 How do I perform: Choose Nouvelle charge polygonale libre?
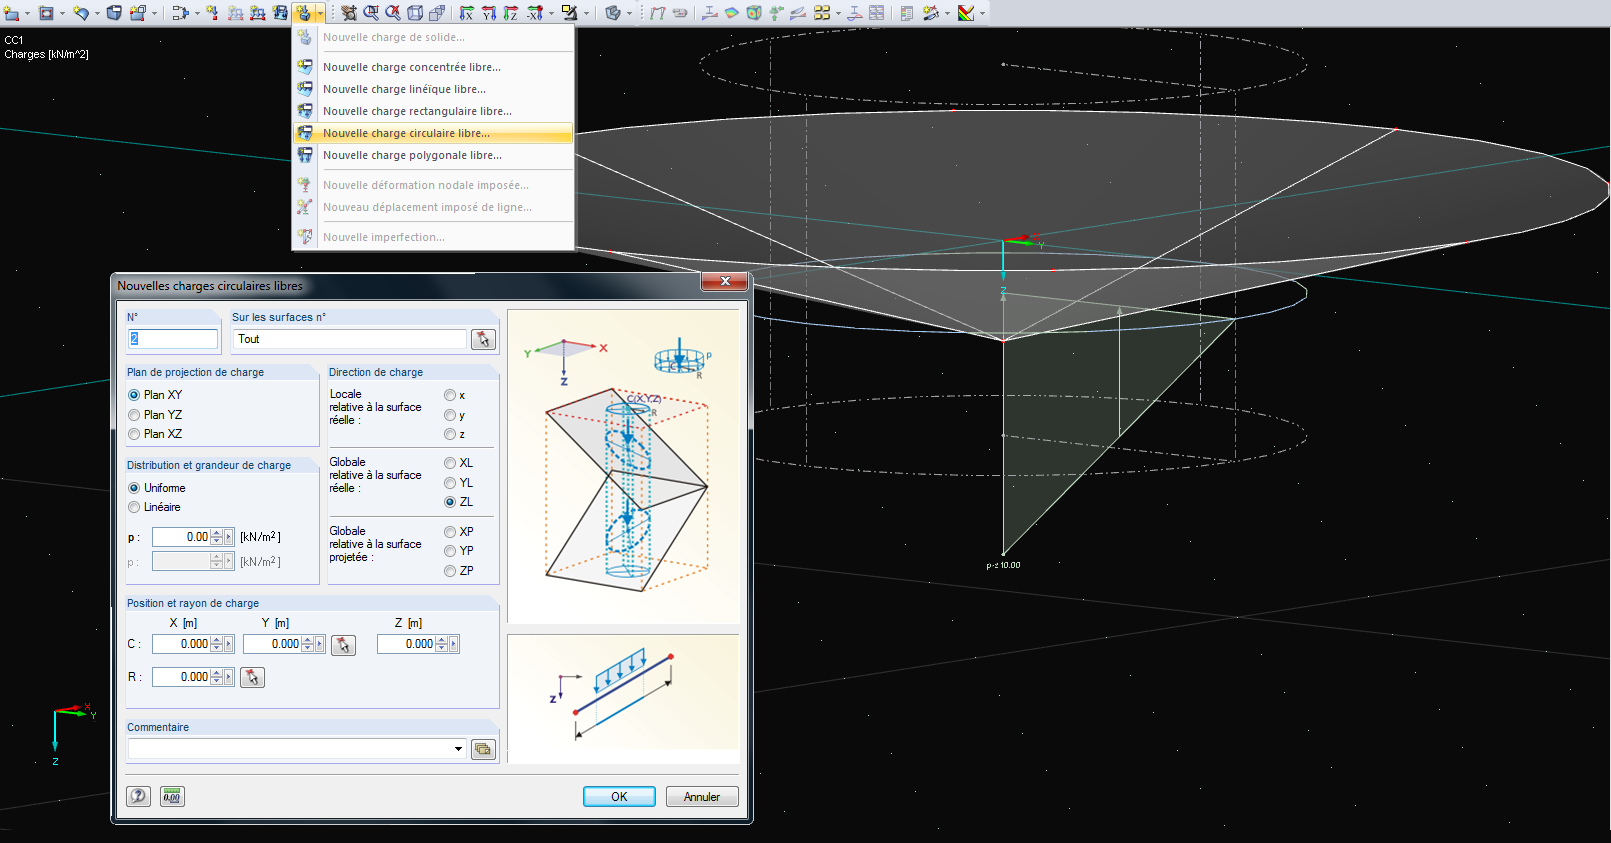[433, 155]
